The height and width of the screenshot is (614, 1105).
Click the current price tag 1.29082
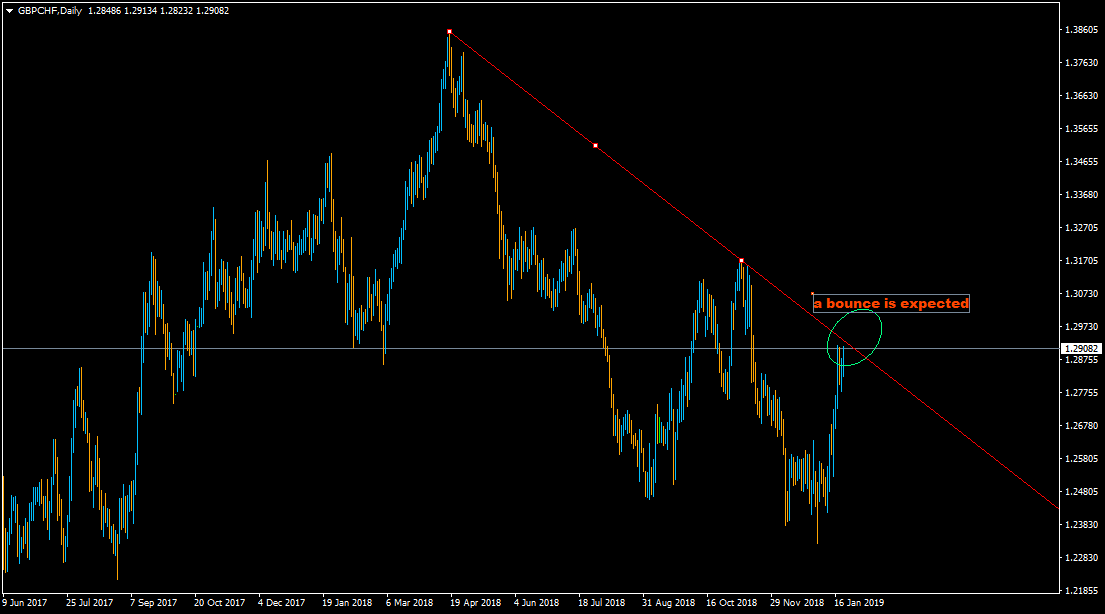pyautogui.click(x=1080, y=348)
